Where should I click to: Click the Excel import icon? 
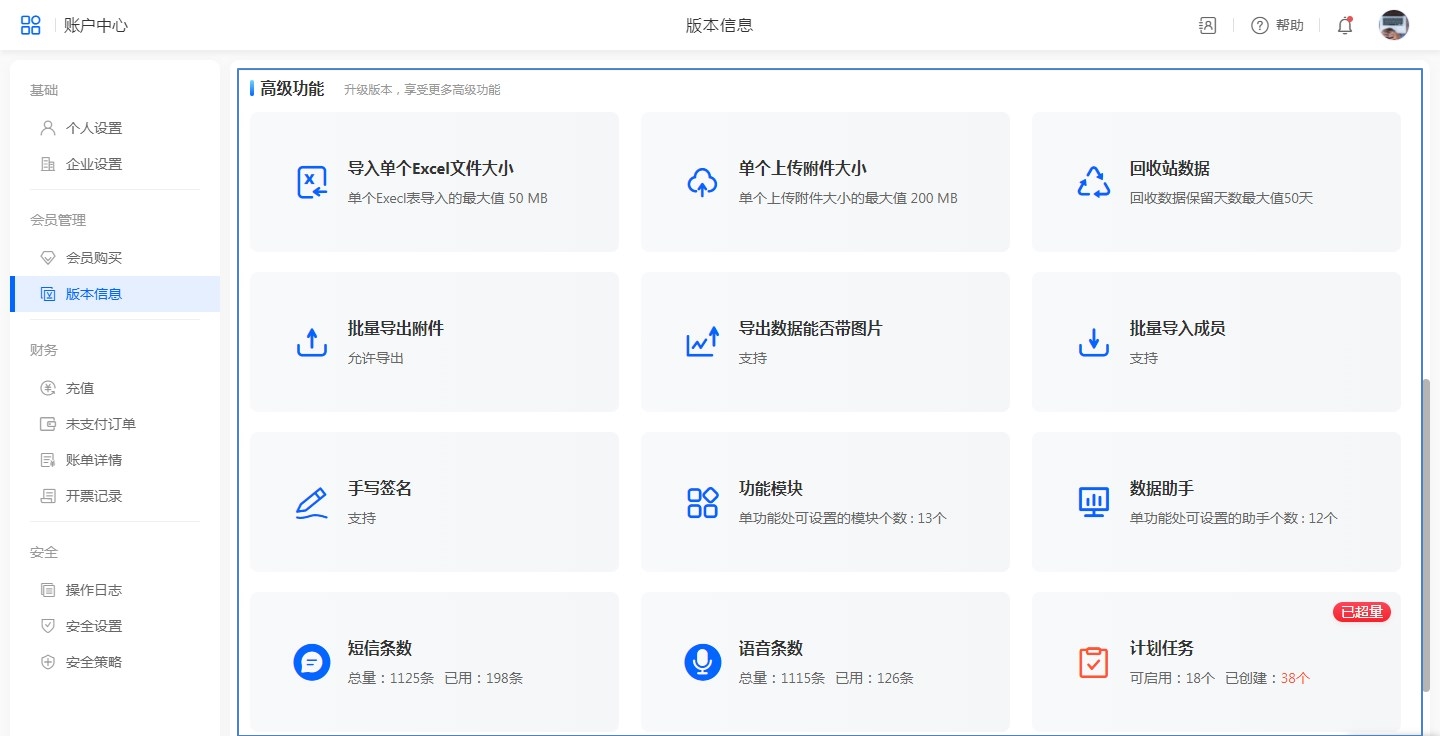[x=312, y=182]
